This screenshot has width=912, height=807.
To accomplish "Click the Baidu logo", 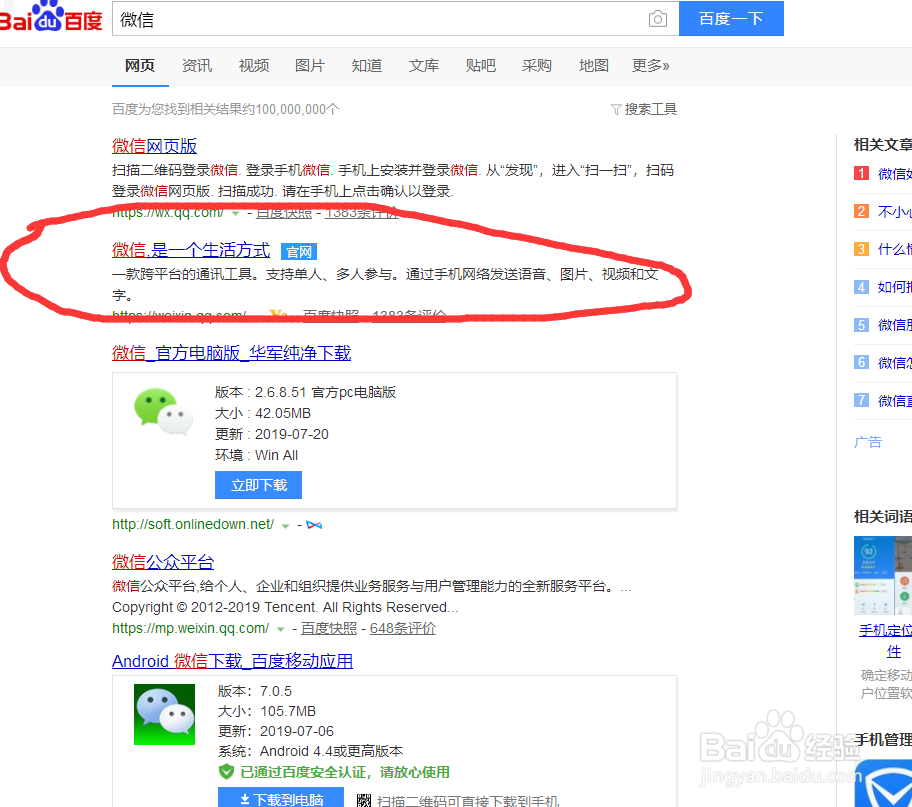I will (50, 18).
